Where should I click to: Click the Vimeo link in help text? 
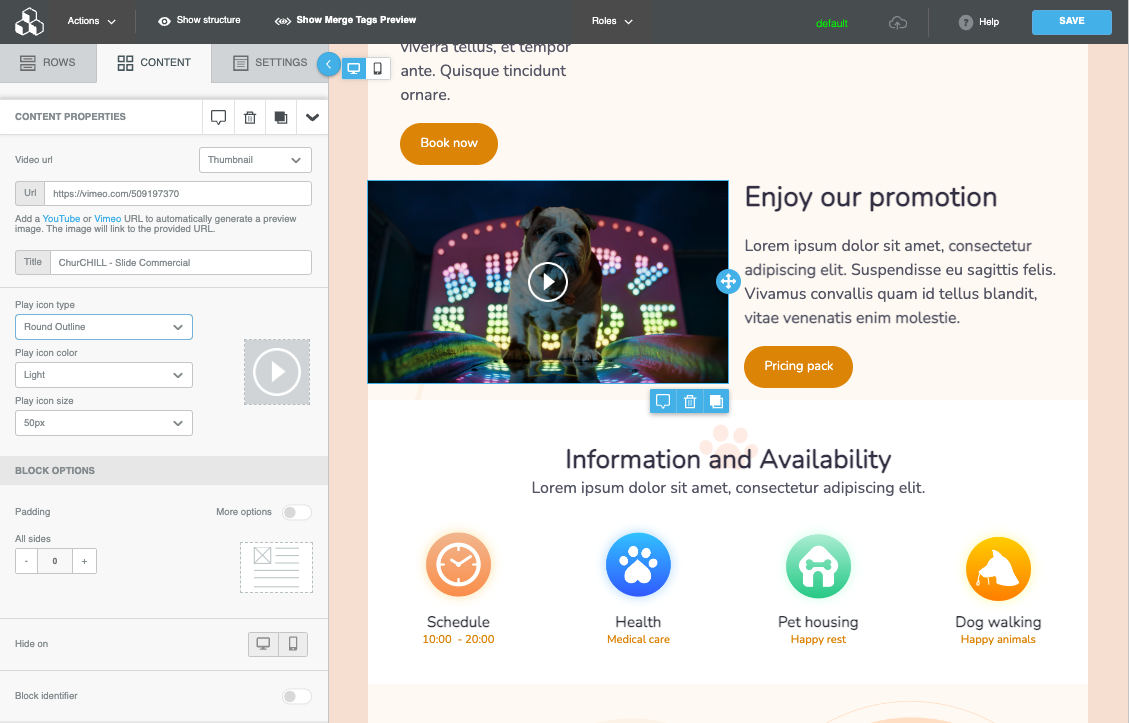click(x=107, y=218)
